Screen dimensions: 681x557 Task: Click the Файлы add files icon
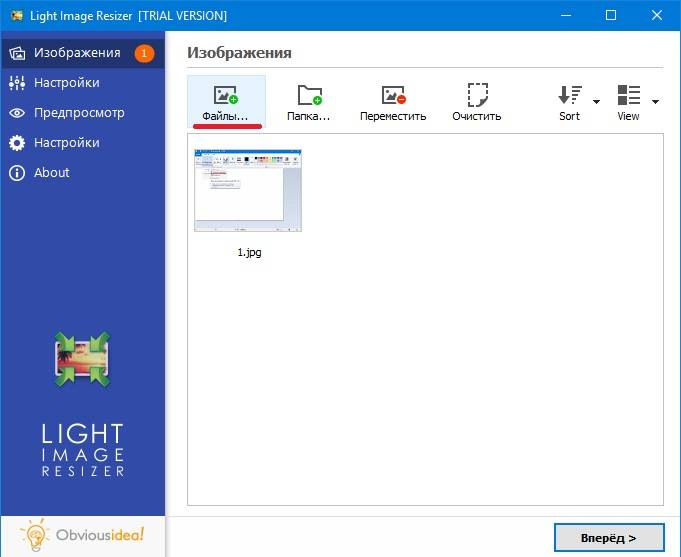pos(225,96)
